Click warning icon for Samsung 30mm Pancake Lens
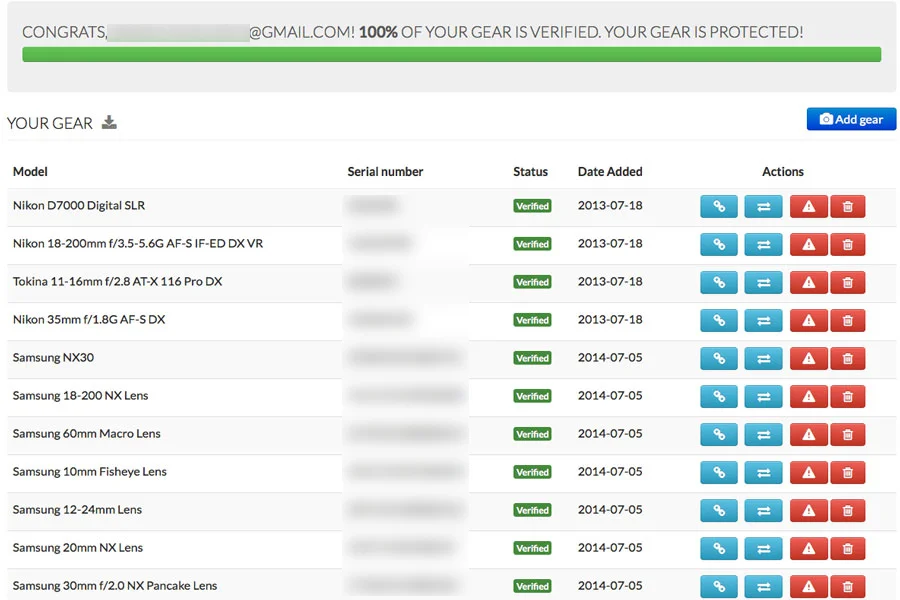 [x=808, y=587]
